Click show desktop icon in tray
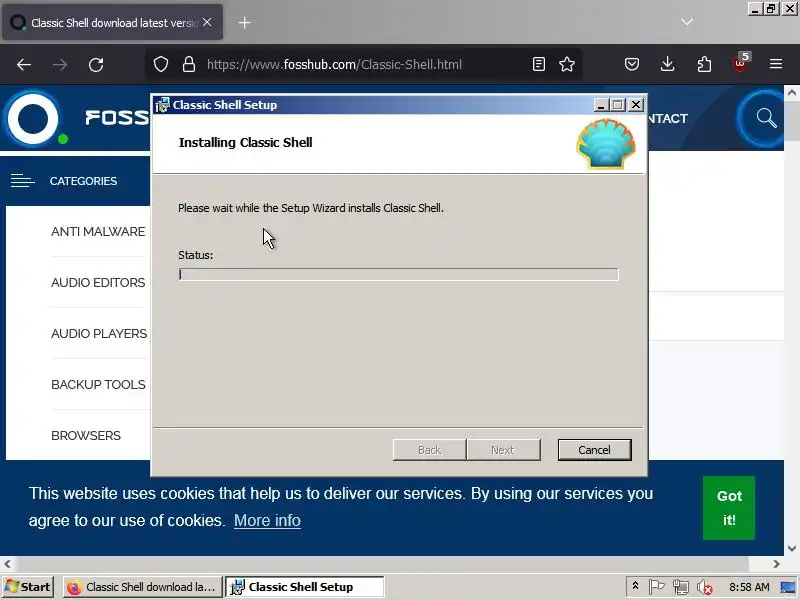The image size is (800, 600). (788, 587)
